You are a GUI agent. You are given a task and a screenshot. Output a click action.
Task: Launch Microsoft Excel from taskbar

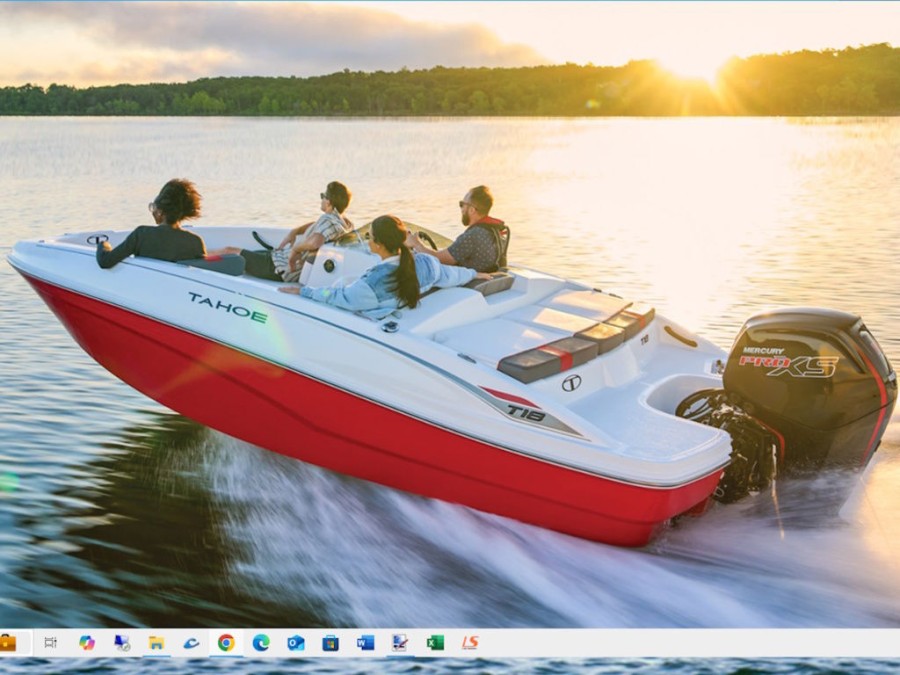435,643
